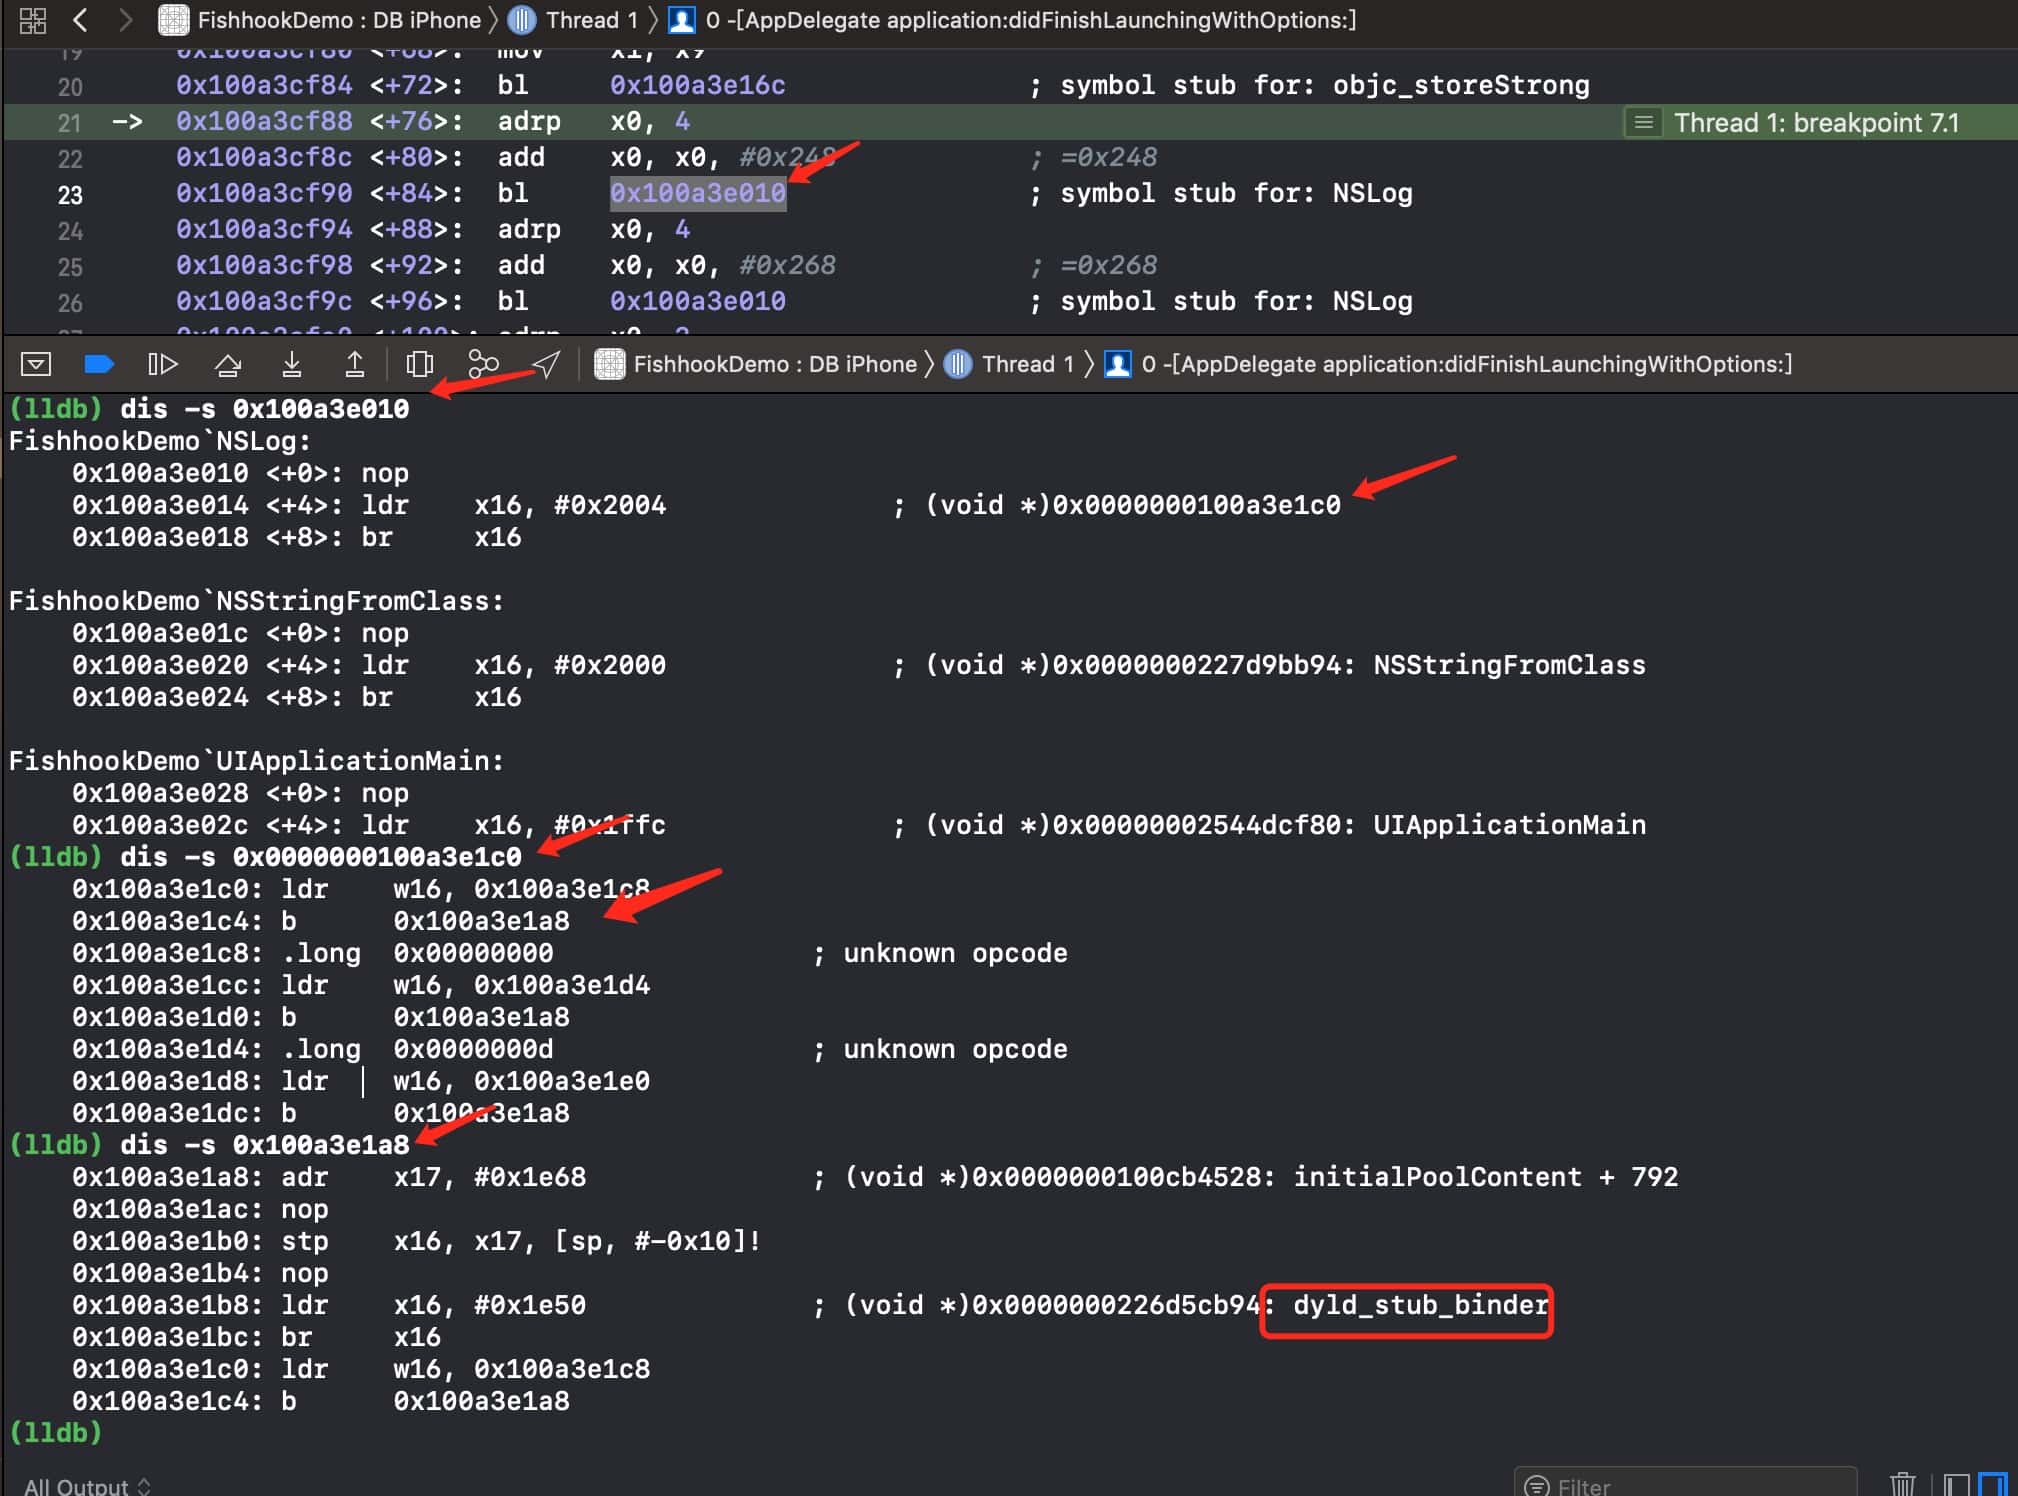Screen dimensions: 2018x1496
Task: Click gutter line number 21
Action: click(70, 123)
